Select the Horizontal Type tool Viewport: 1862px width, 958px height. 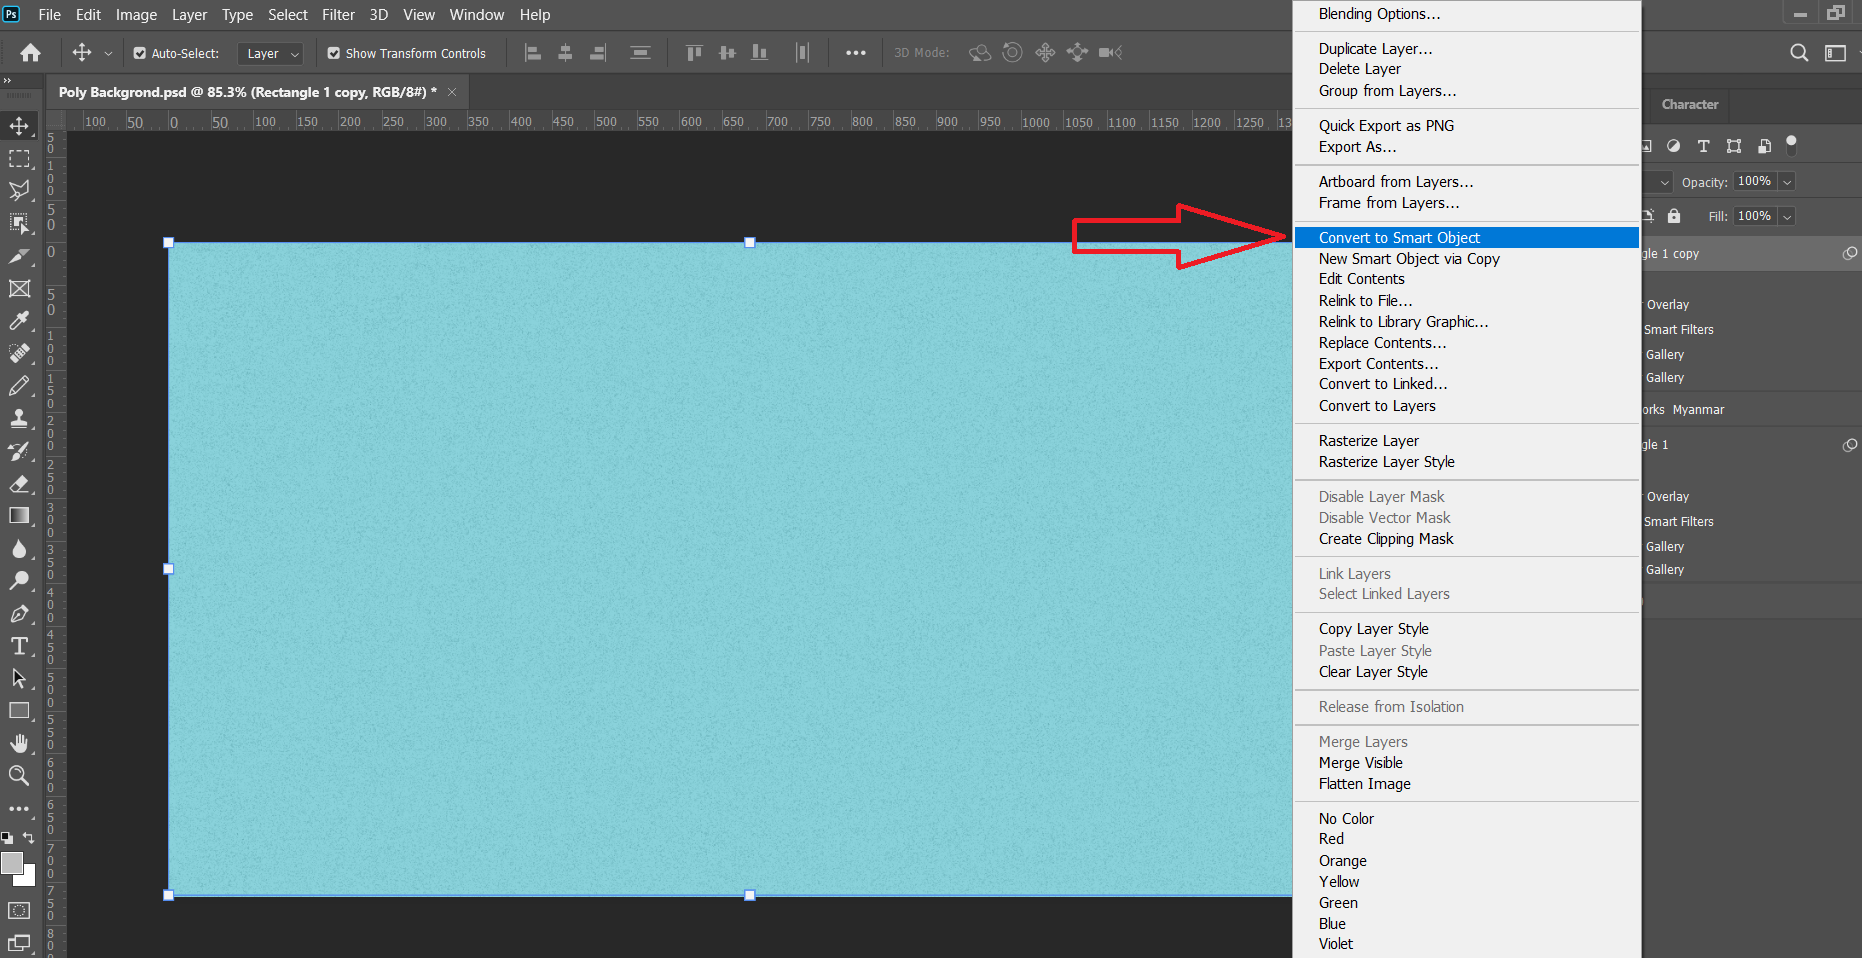(x=19, y=646)
